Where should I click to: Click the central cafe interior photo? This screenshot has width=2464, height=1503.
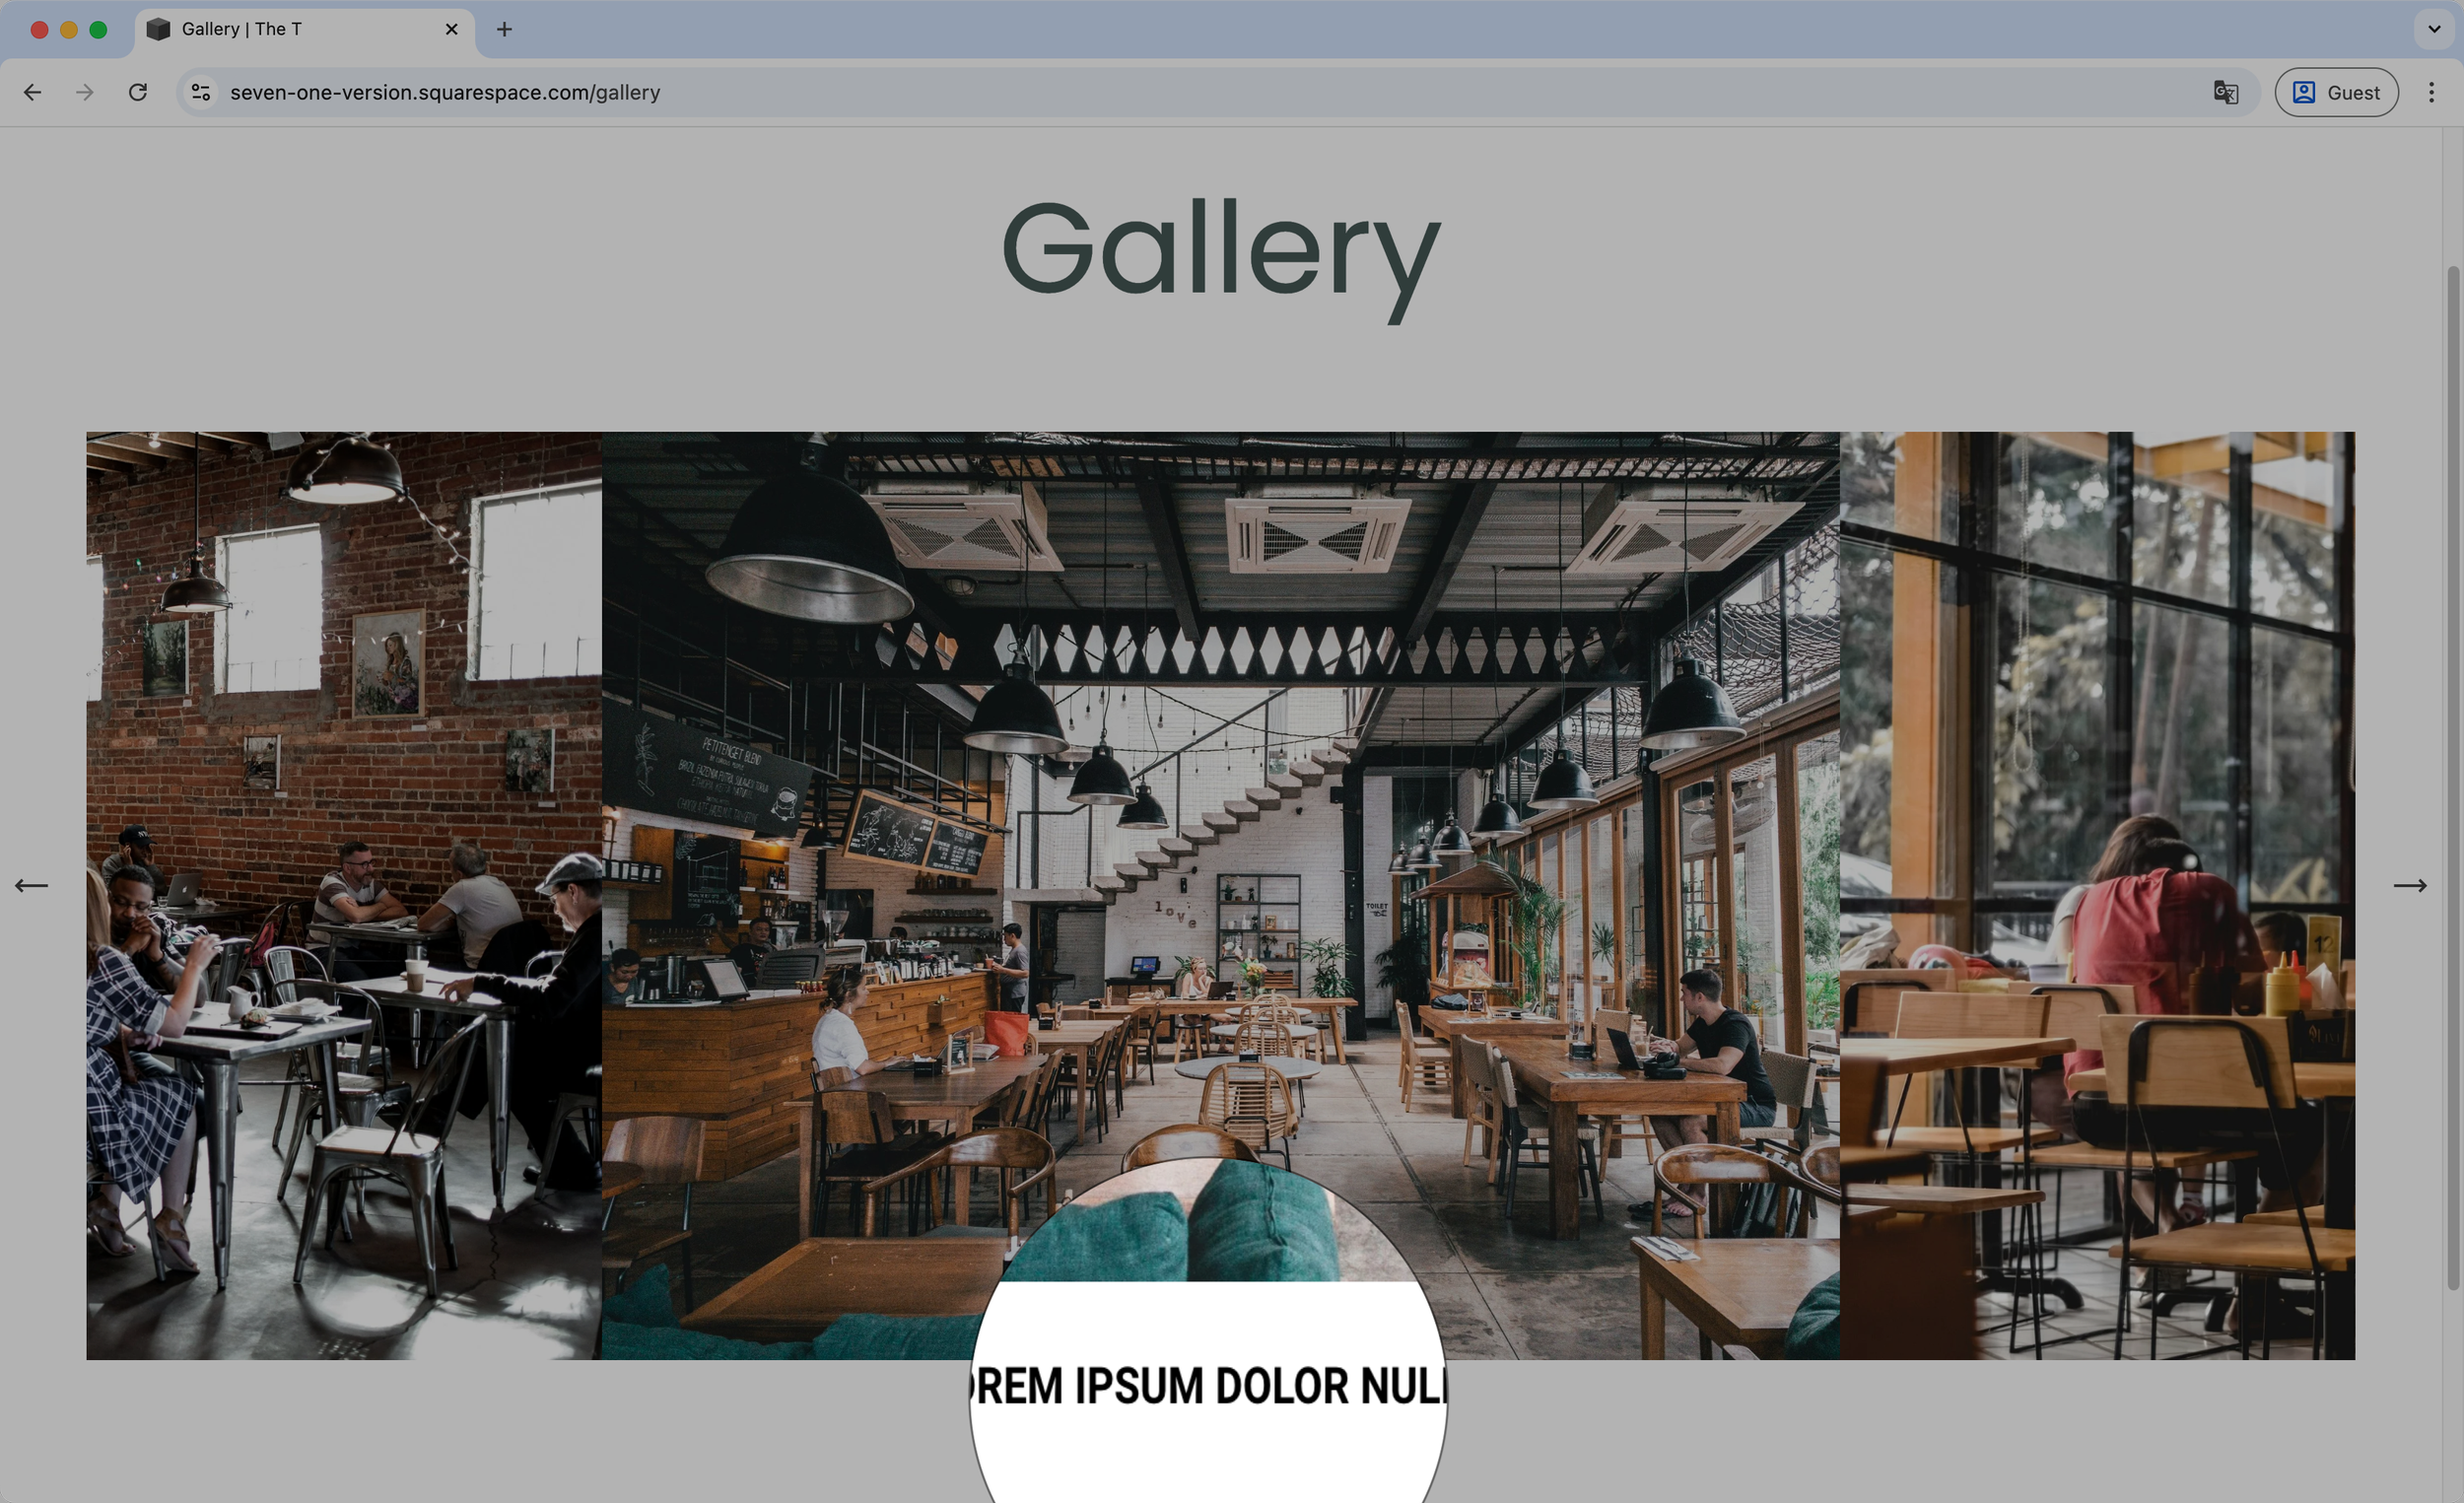(1220, 800)
